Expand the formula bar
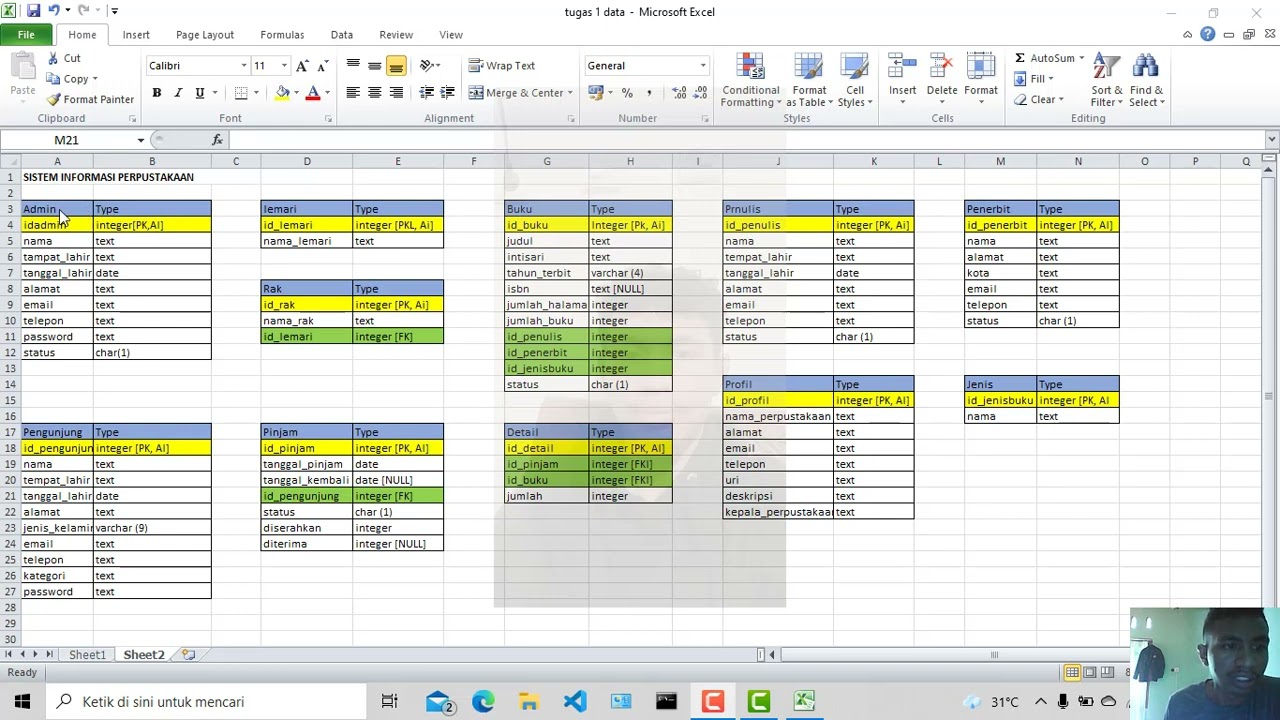1280x720 pixels. 1271,140
